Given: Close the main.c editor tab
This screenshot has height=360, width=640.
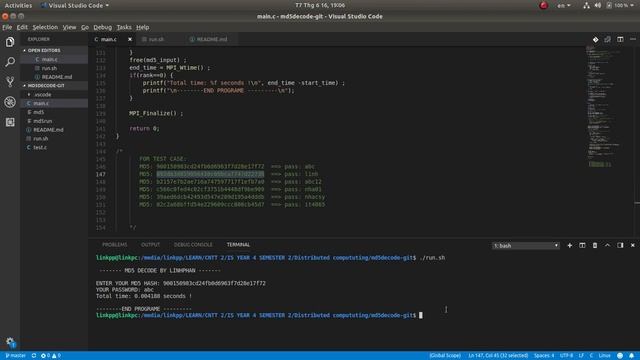Looking at the screenshot, I should coord(130,40).
